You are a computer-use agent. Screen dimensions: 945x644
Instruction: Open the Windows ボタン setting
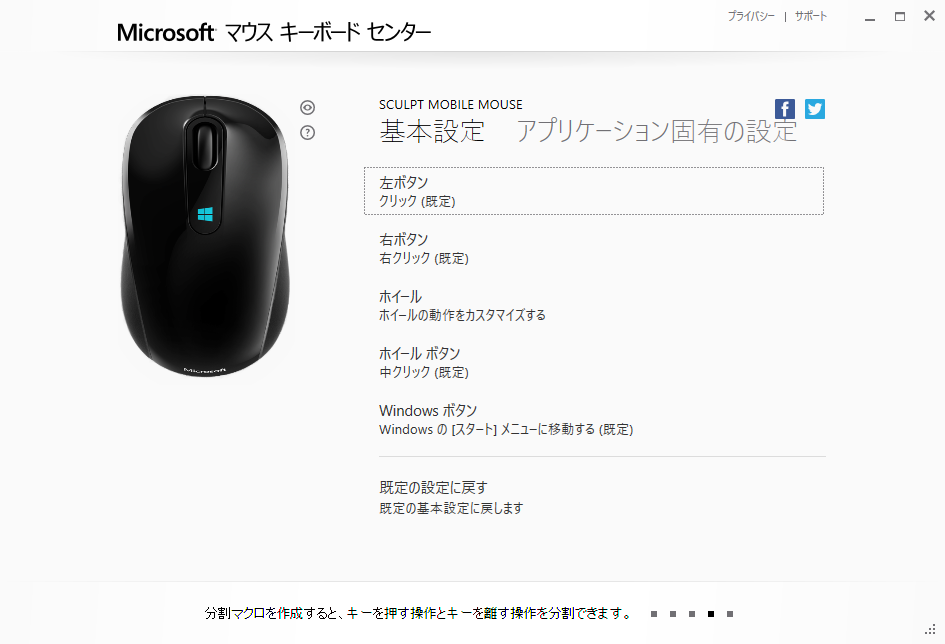click(x=594, y=419)
